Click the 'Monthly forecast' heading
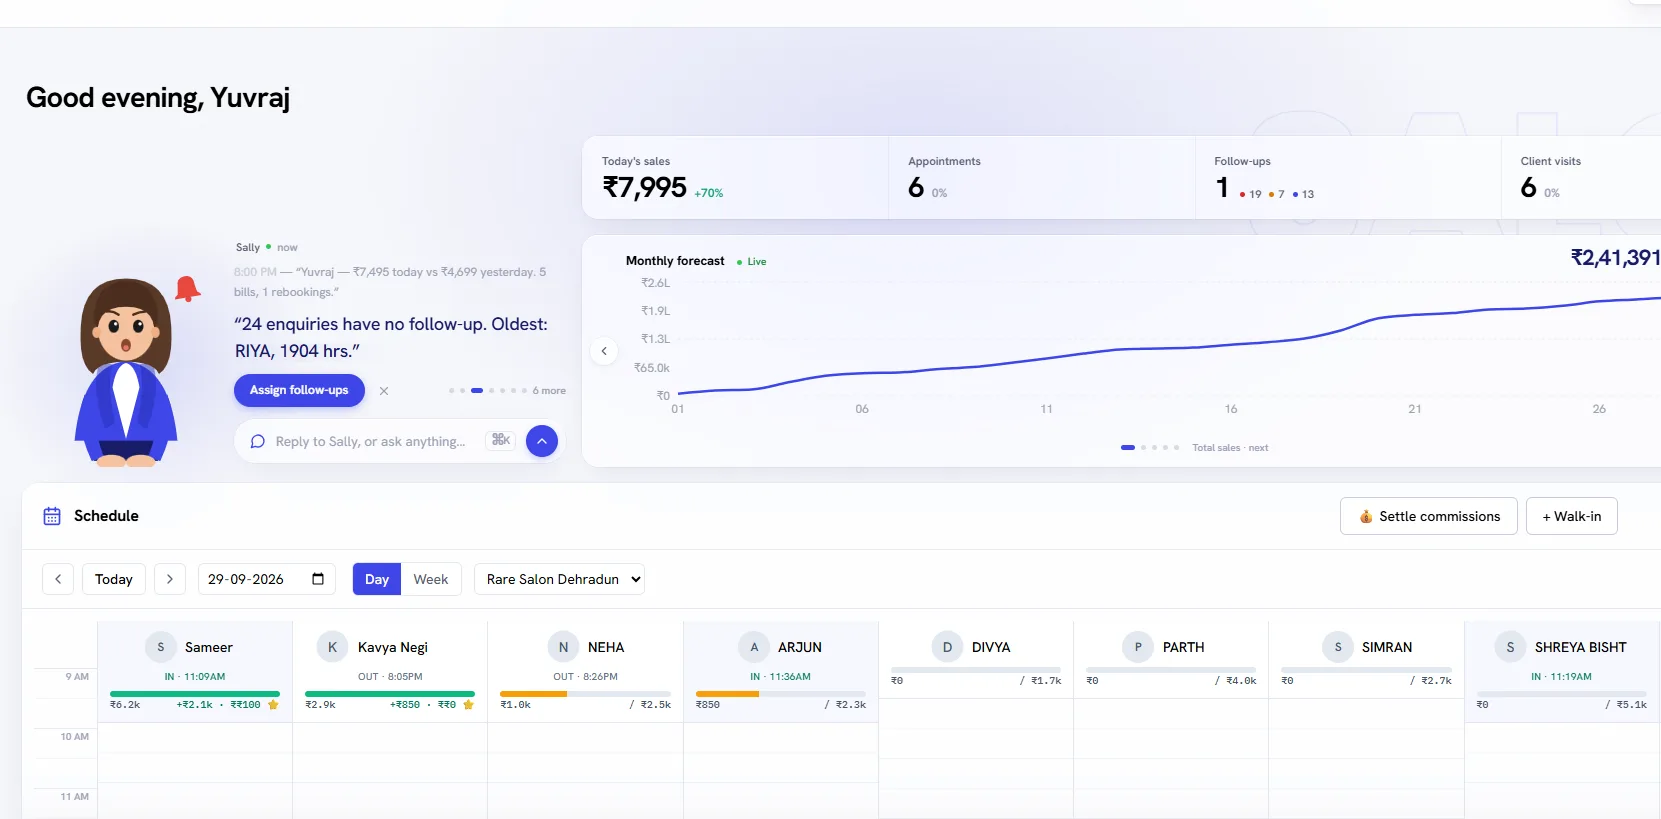Viewport: 1661px width, 819px height. tap(675, 261)
